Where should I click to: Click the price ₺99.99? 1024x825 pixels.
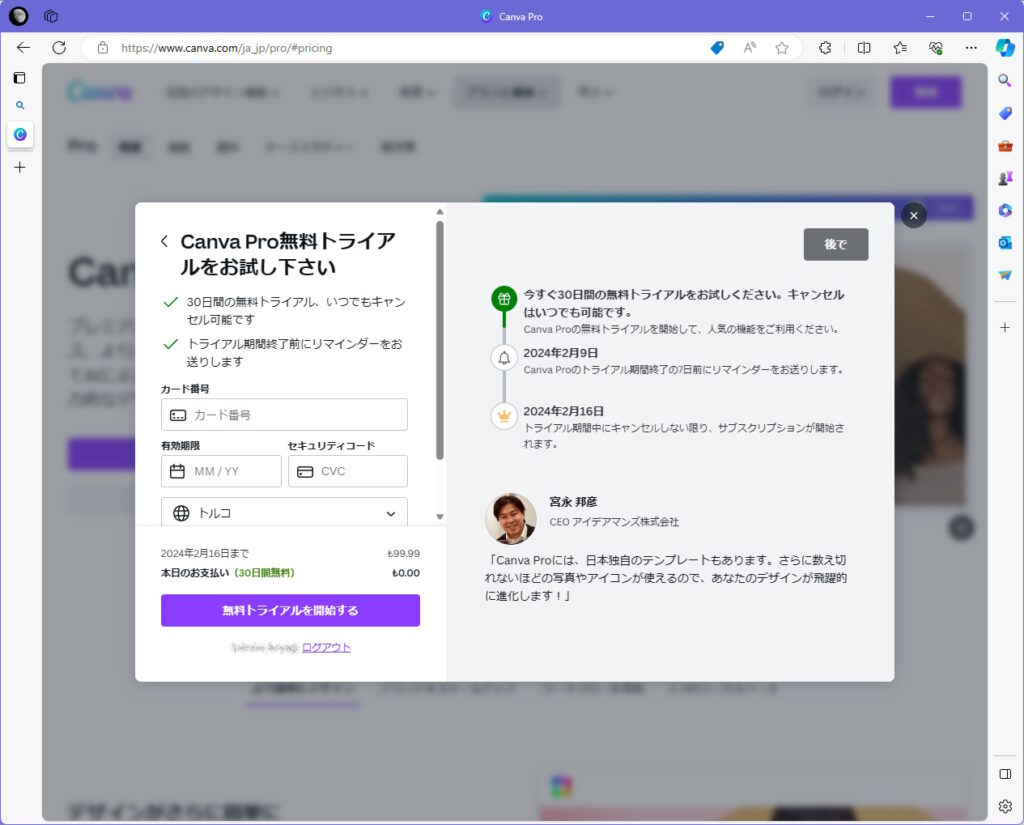404,553
